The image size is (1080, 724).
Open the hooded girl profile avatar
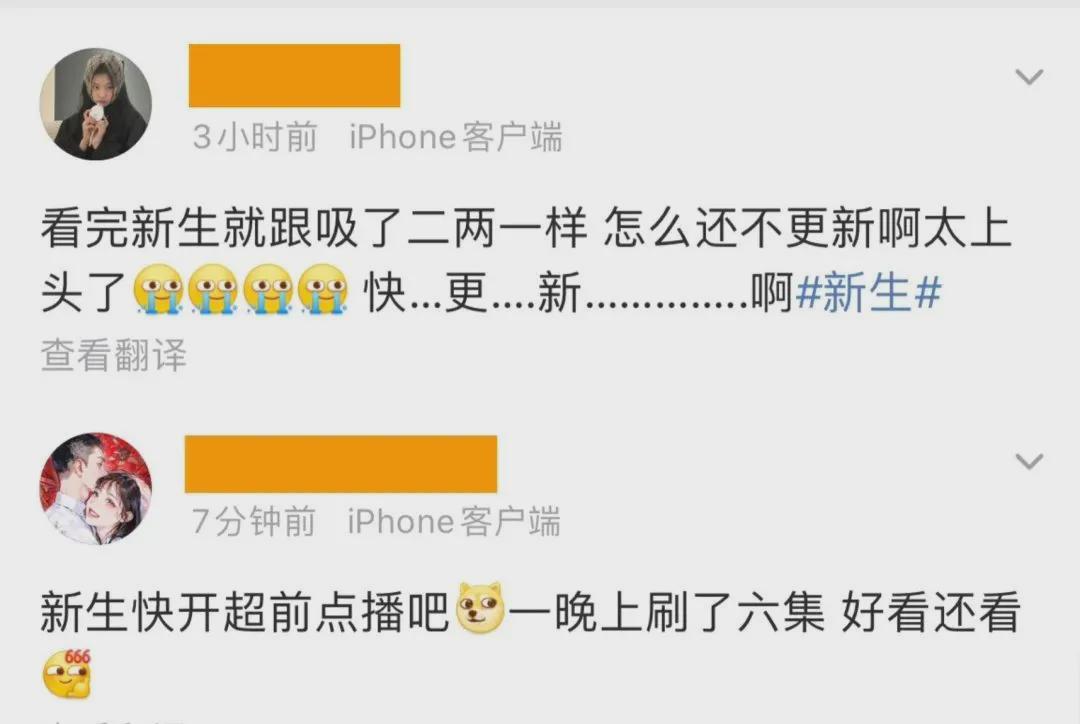click(96, 104)
